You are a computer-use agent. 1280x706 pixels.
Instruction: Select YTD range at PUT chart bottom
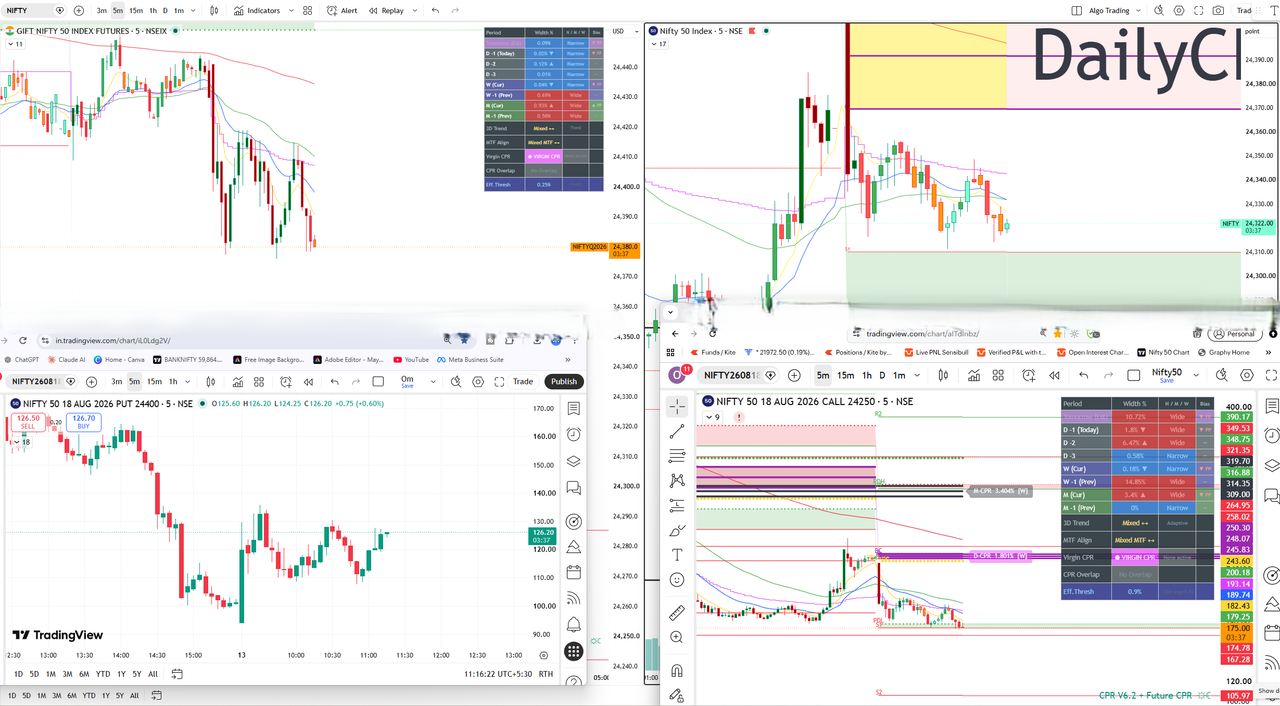(x=103, y=674)
